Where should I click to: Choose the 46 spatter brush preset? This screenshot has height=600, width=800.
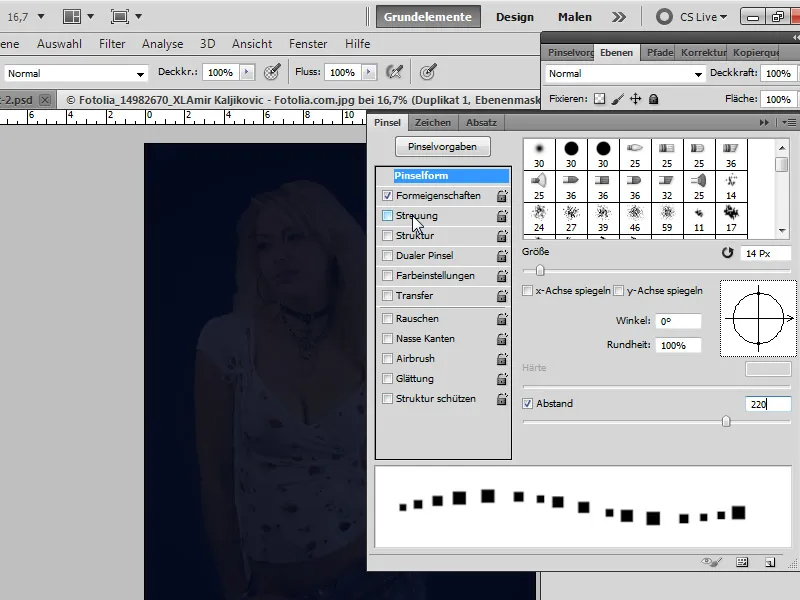[635, 219]
